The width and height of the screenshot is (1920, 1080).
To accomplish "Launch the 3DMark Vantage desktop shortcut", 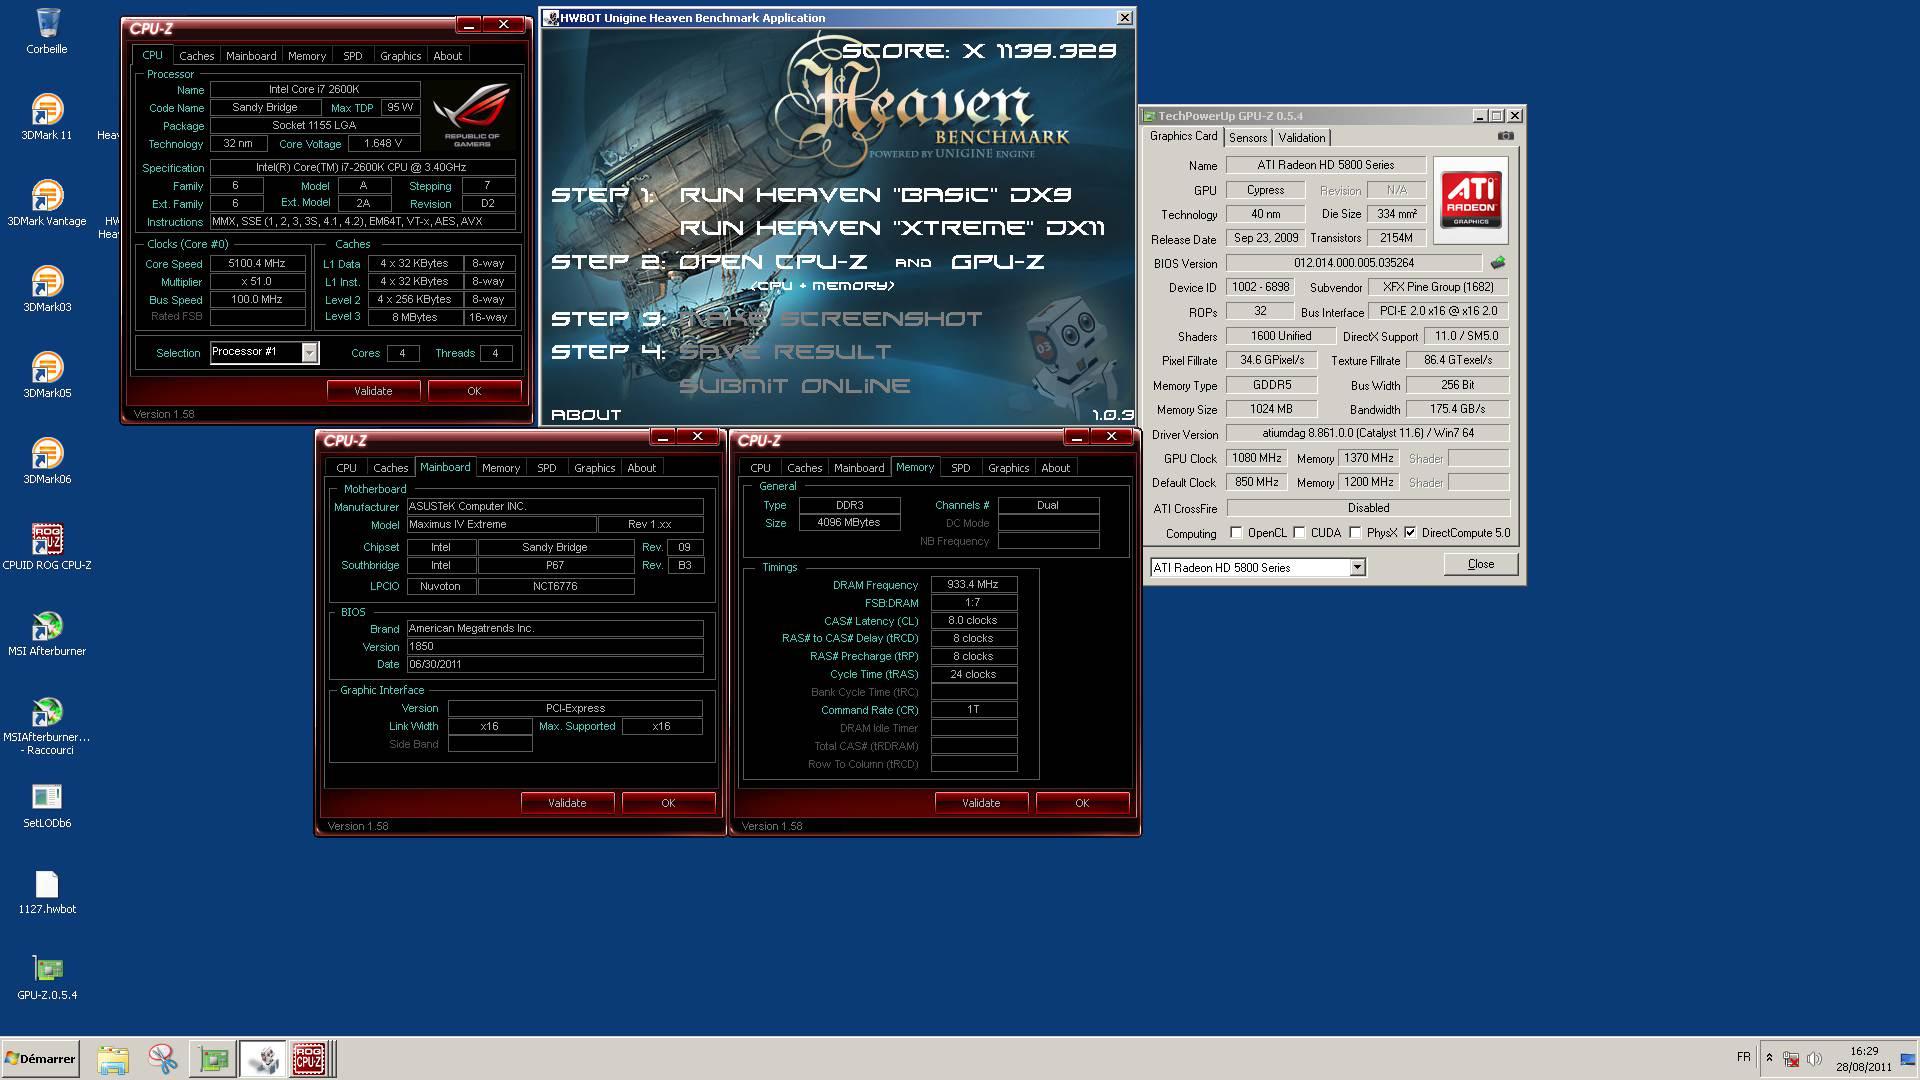I will [46, 202].
